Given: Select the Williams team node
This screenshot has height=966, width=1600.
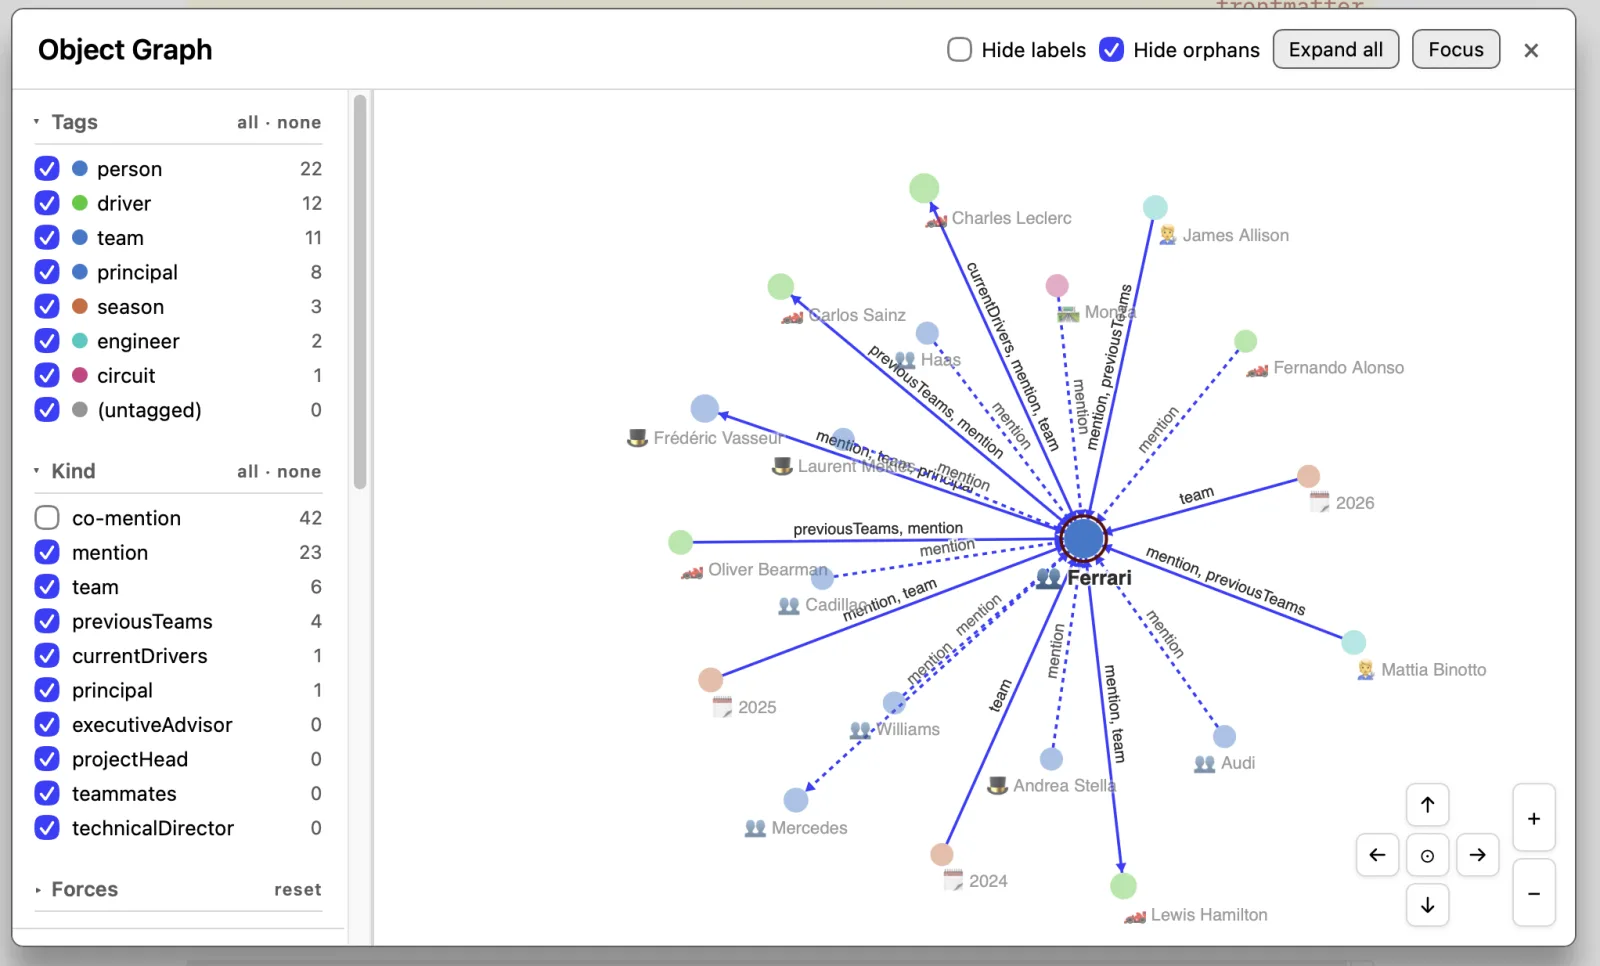Looking at the screenshot, I should (894, 703).
